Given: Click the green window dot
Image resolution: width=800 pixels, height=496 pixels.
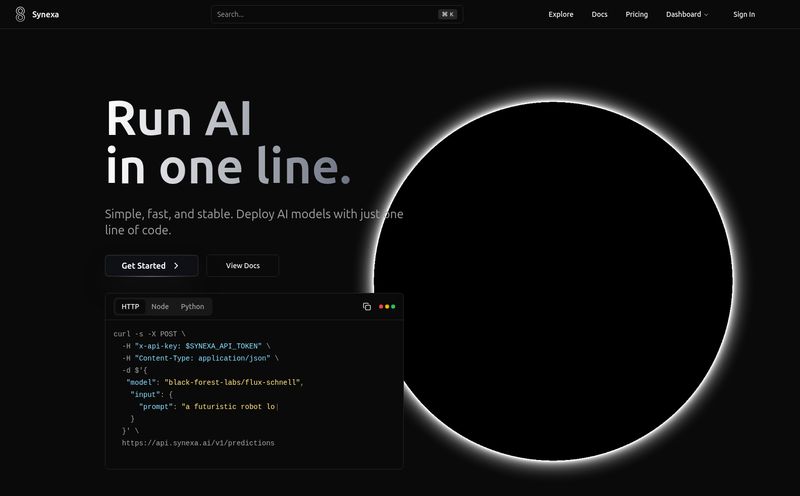Looking at the screenshot, I should coord(393,307).
